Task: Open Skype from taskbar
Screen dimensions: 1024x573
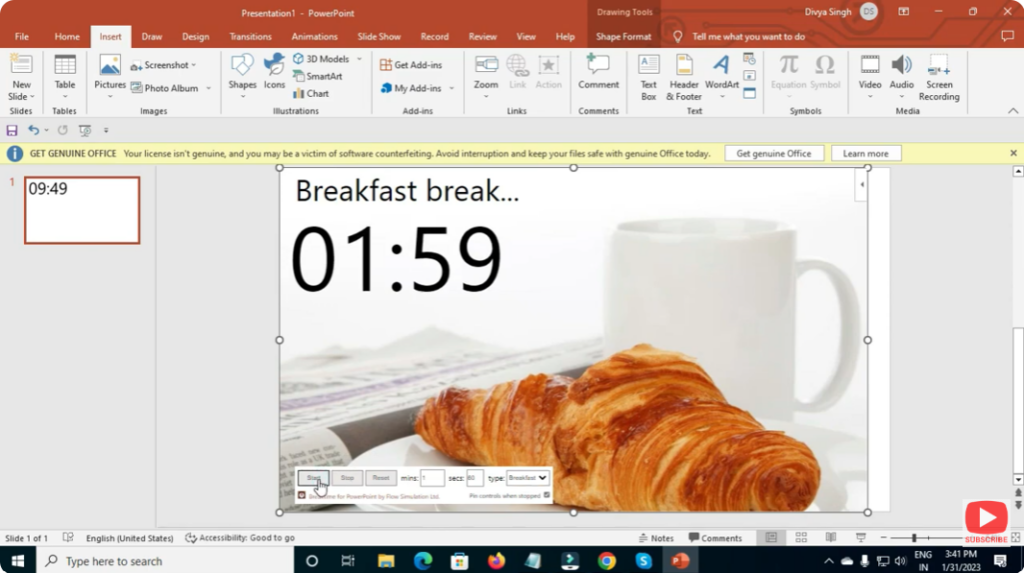Action: coord(643,561)
